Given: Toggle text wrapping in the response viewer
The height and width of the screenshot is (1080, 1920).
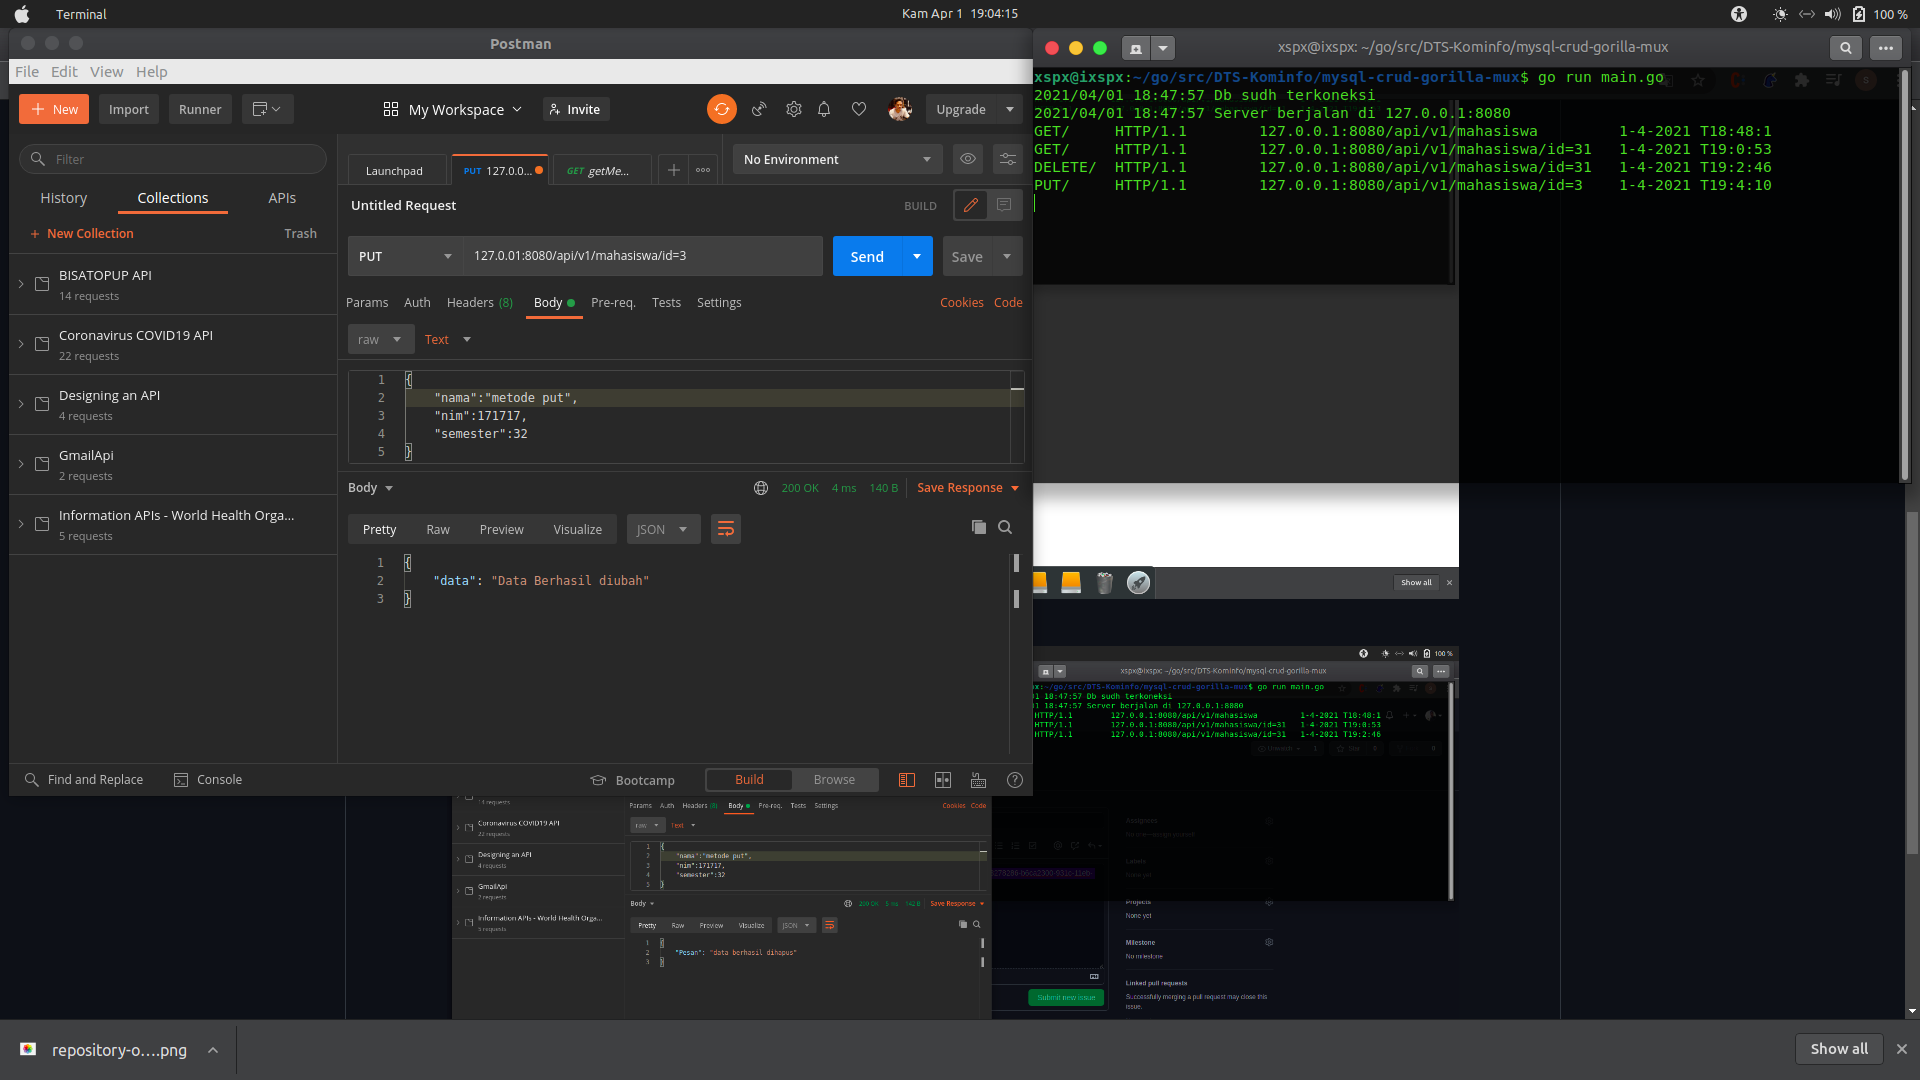Looking at the screenshot, I should coord(725,529).
